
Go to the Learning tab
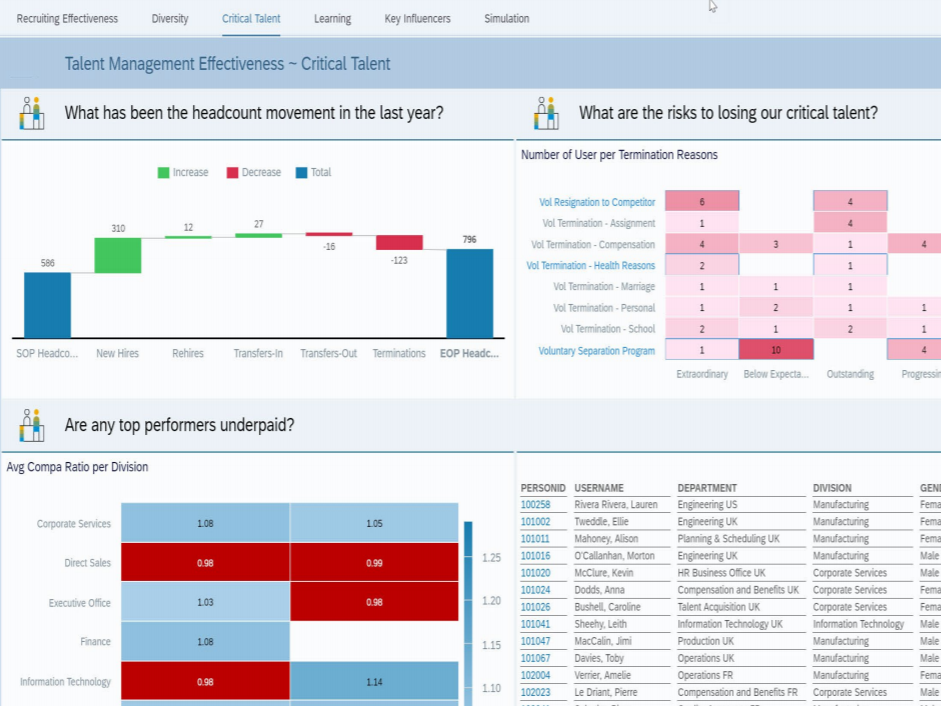coord(332,19)
